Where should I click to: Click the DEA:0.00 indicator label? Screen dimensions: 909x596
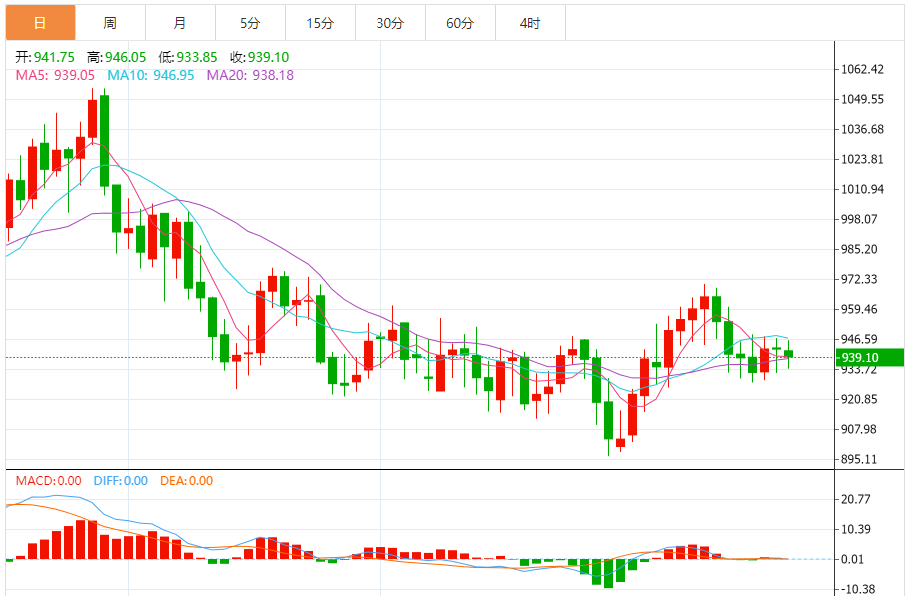coord(187,481)
